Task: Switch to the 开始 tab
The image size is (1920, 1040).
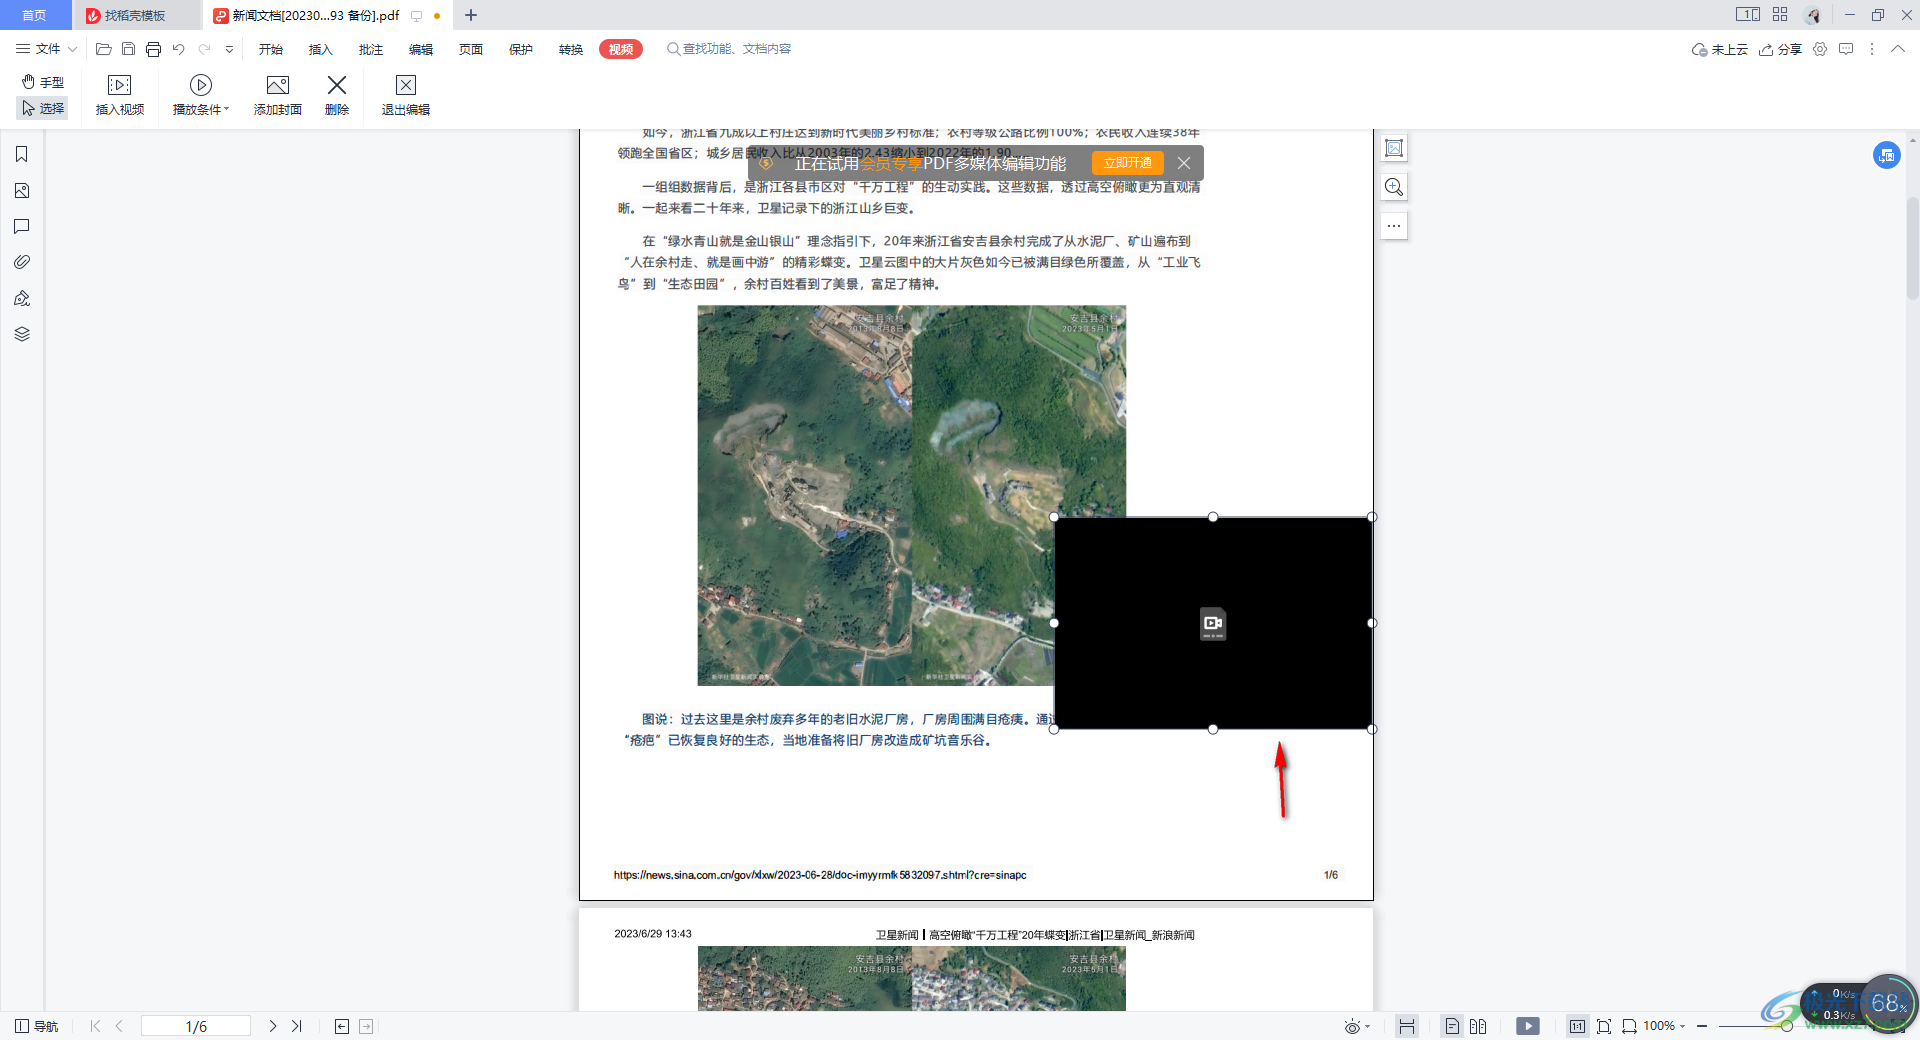Action: tap(271, 49)
